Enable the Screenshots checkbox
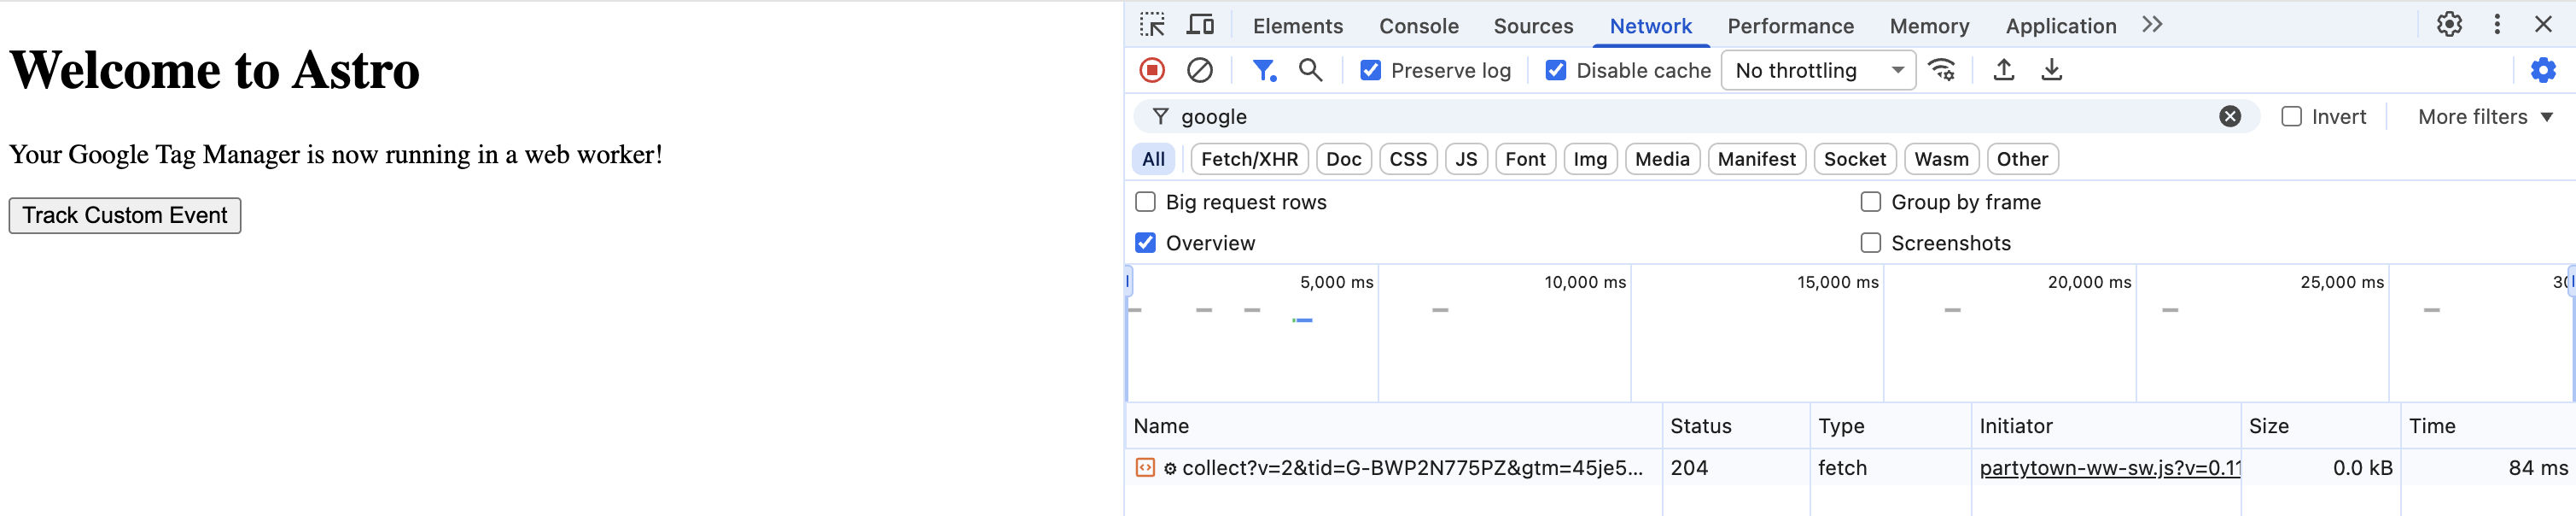Screen dimensions: 2576x516 tap(1870, 243)
